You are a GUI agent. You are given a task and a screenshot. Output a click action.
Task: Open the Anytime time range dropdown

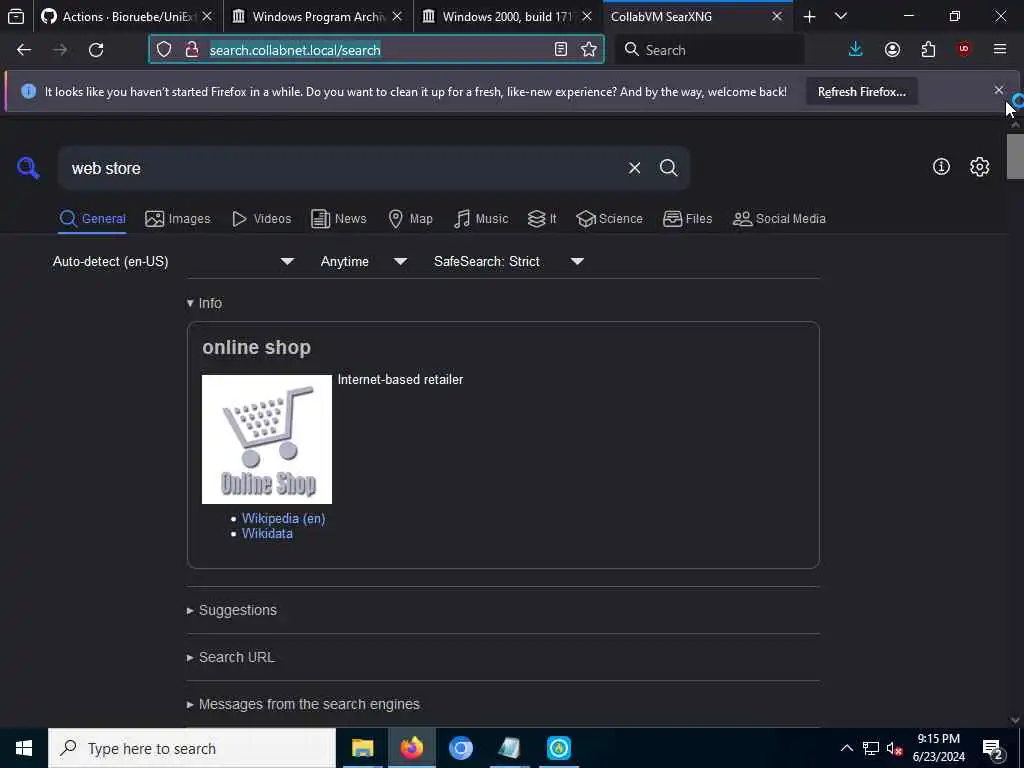(x=364, y=261)
